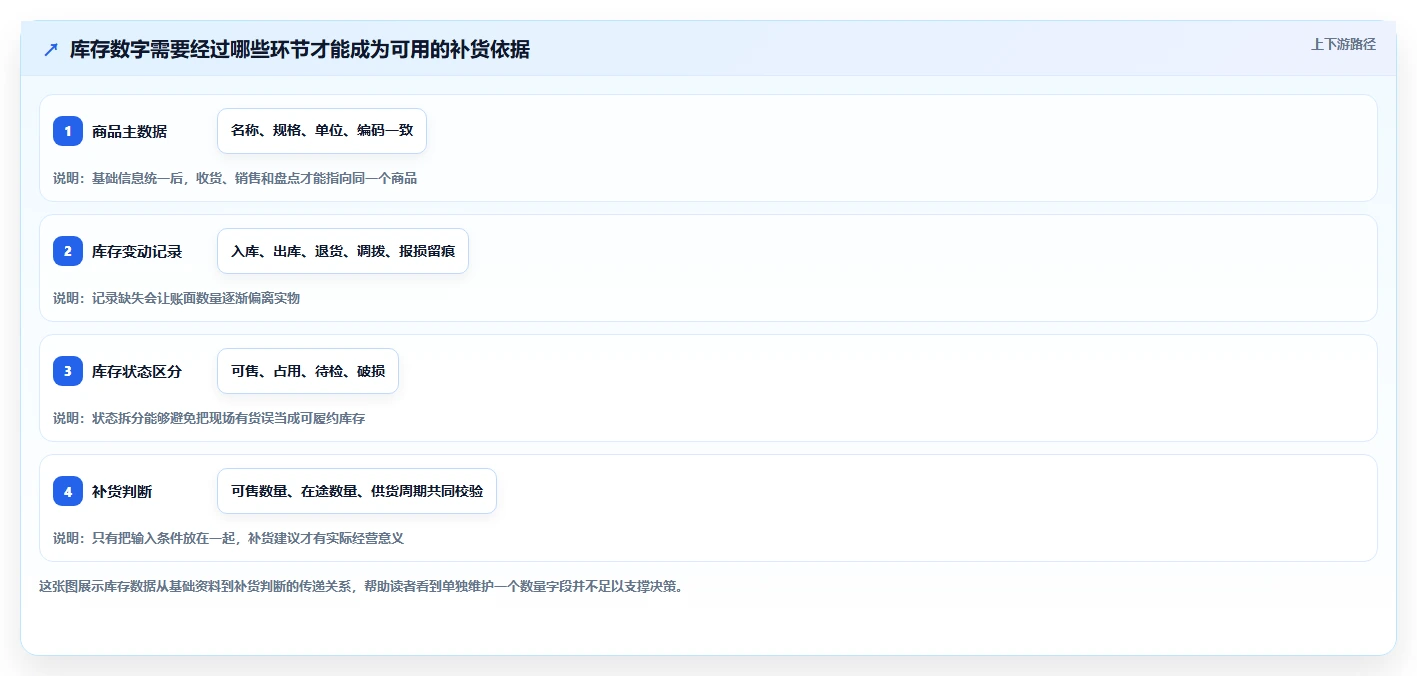The image size is (1417, 676).
Task: Click the step 4 number badge
Action: 68,491
